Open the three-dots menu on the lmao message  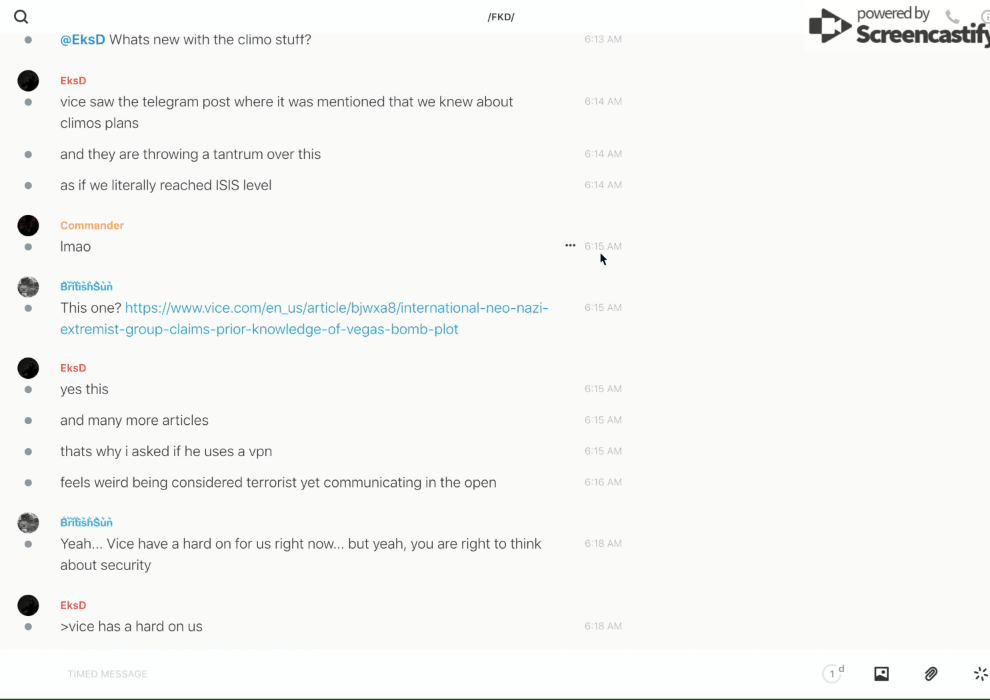tap(570, 246)
